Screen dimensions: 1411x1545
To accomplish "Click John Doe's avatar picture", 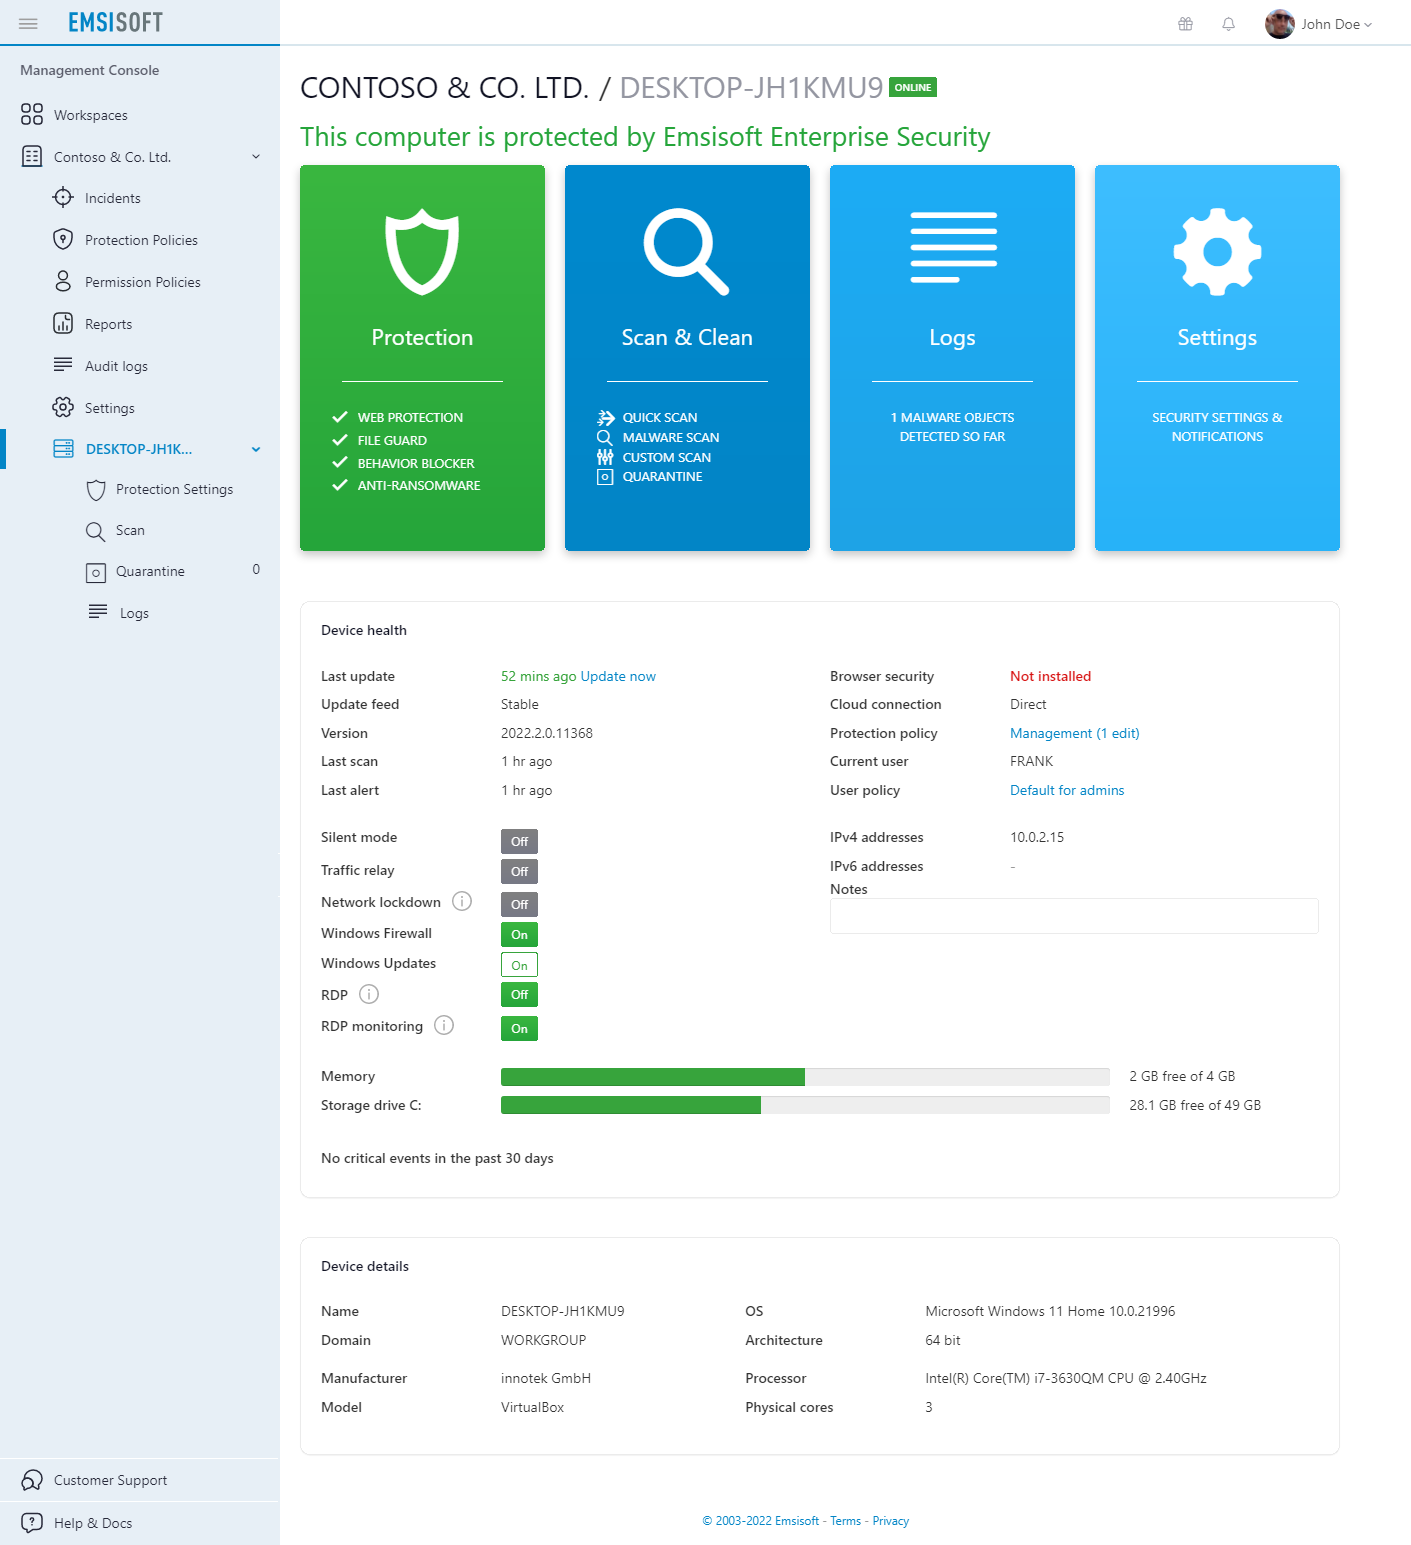I will coord(1279,24).
